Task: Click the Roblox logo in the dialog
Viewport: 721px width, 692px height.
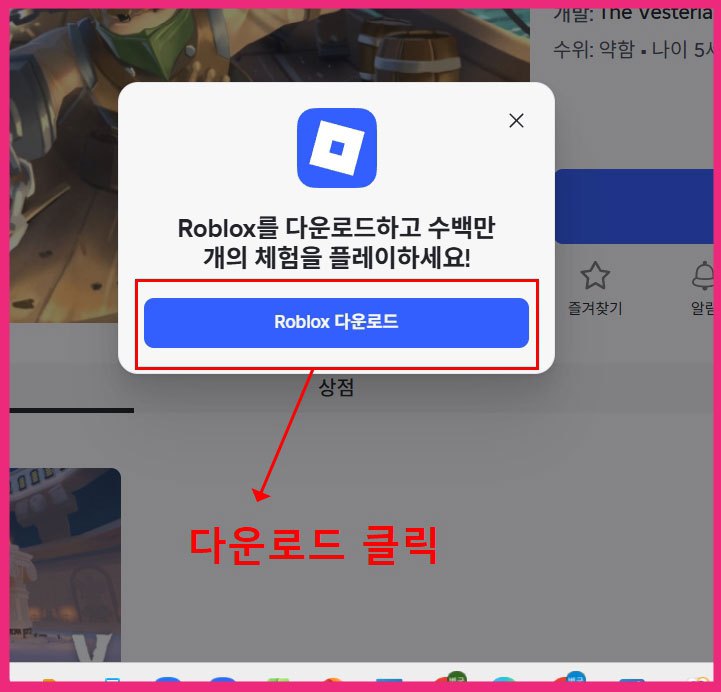Action: pos(337,148)
